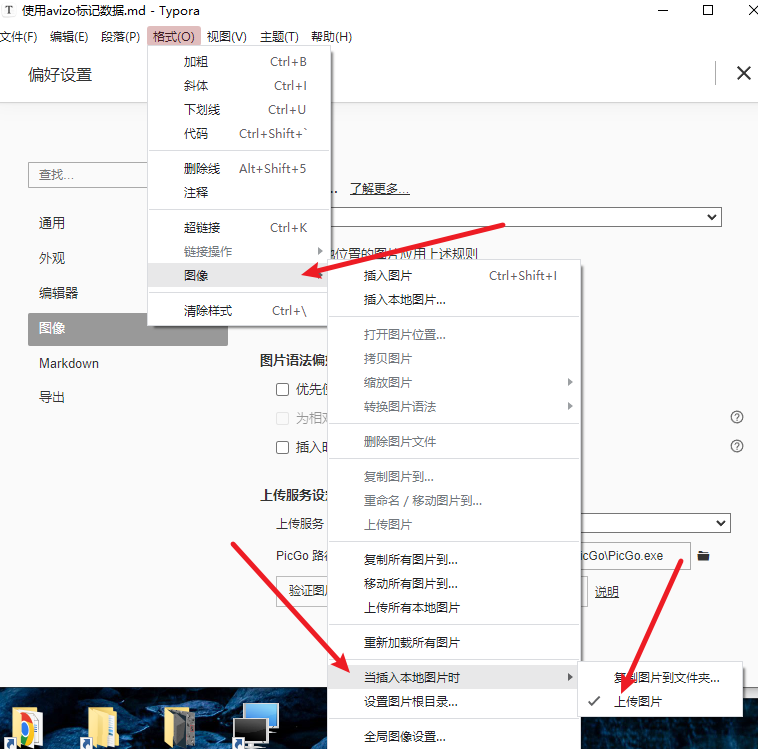Click 上传图片 in image submenu
The width and height of the screenshot is (758, 749).
(x=454, y=525)
